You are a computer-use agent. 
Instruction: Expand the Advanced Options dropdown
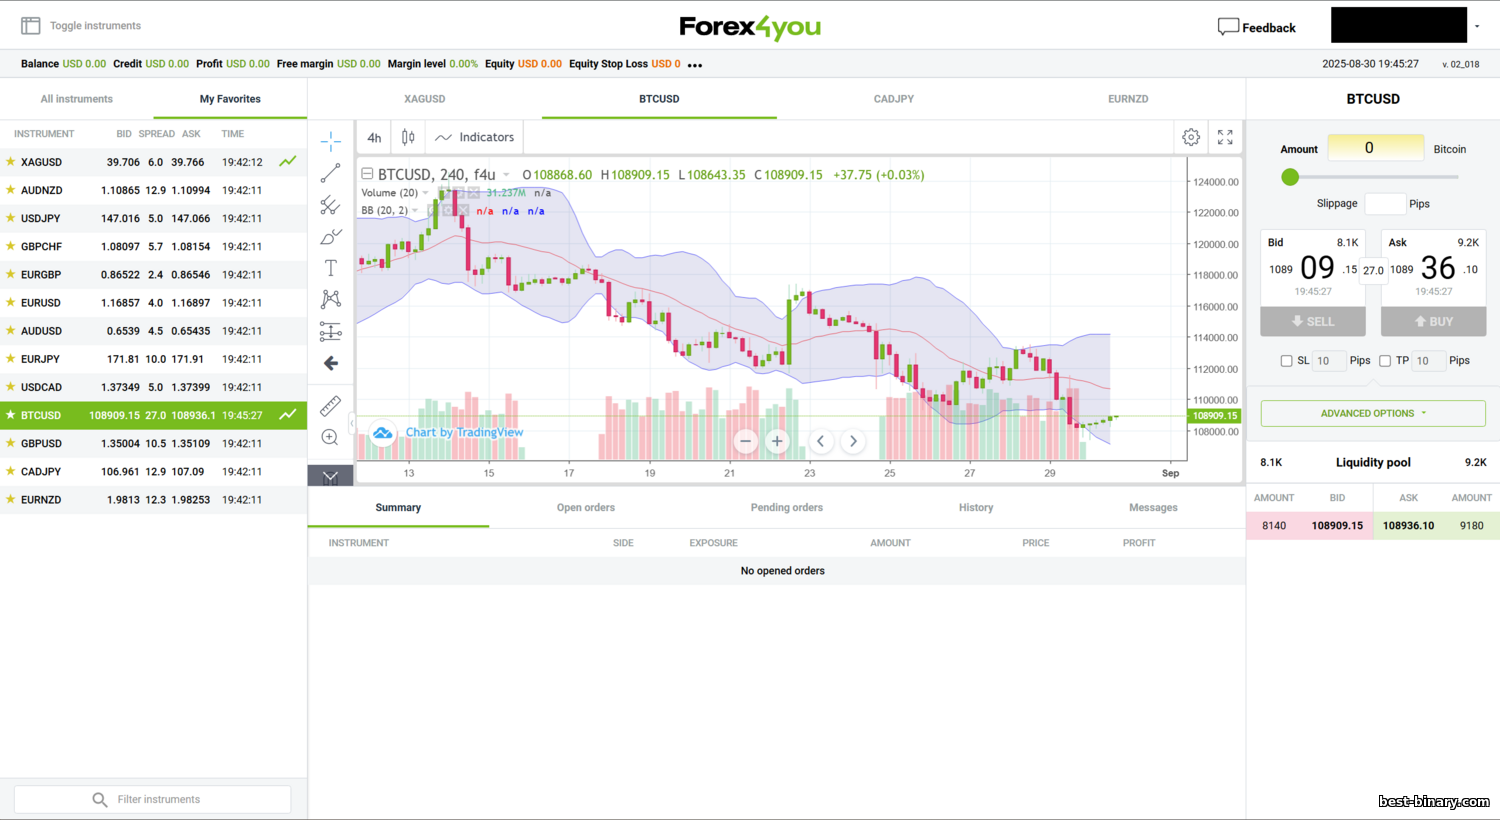tap(1373, 413)
